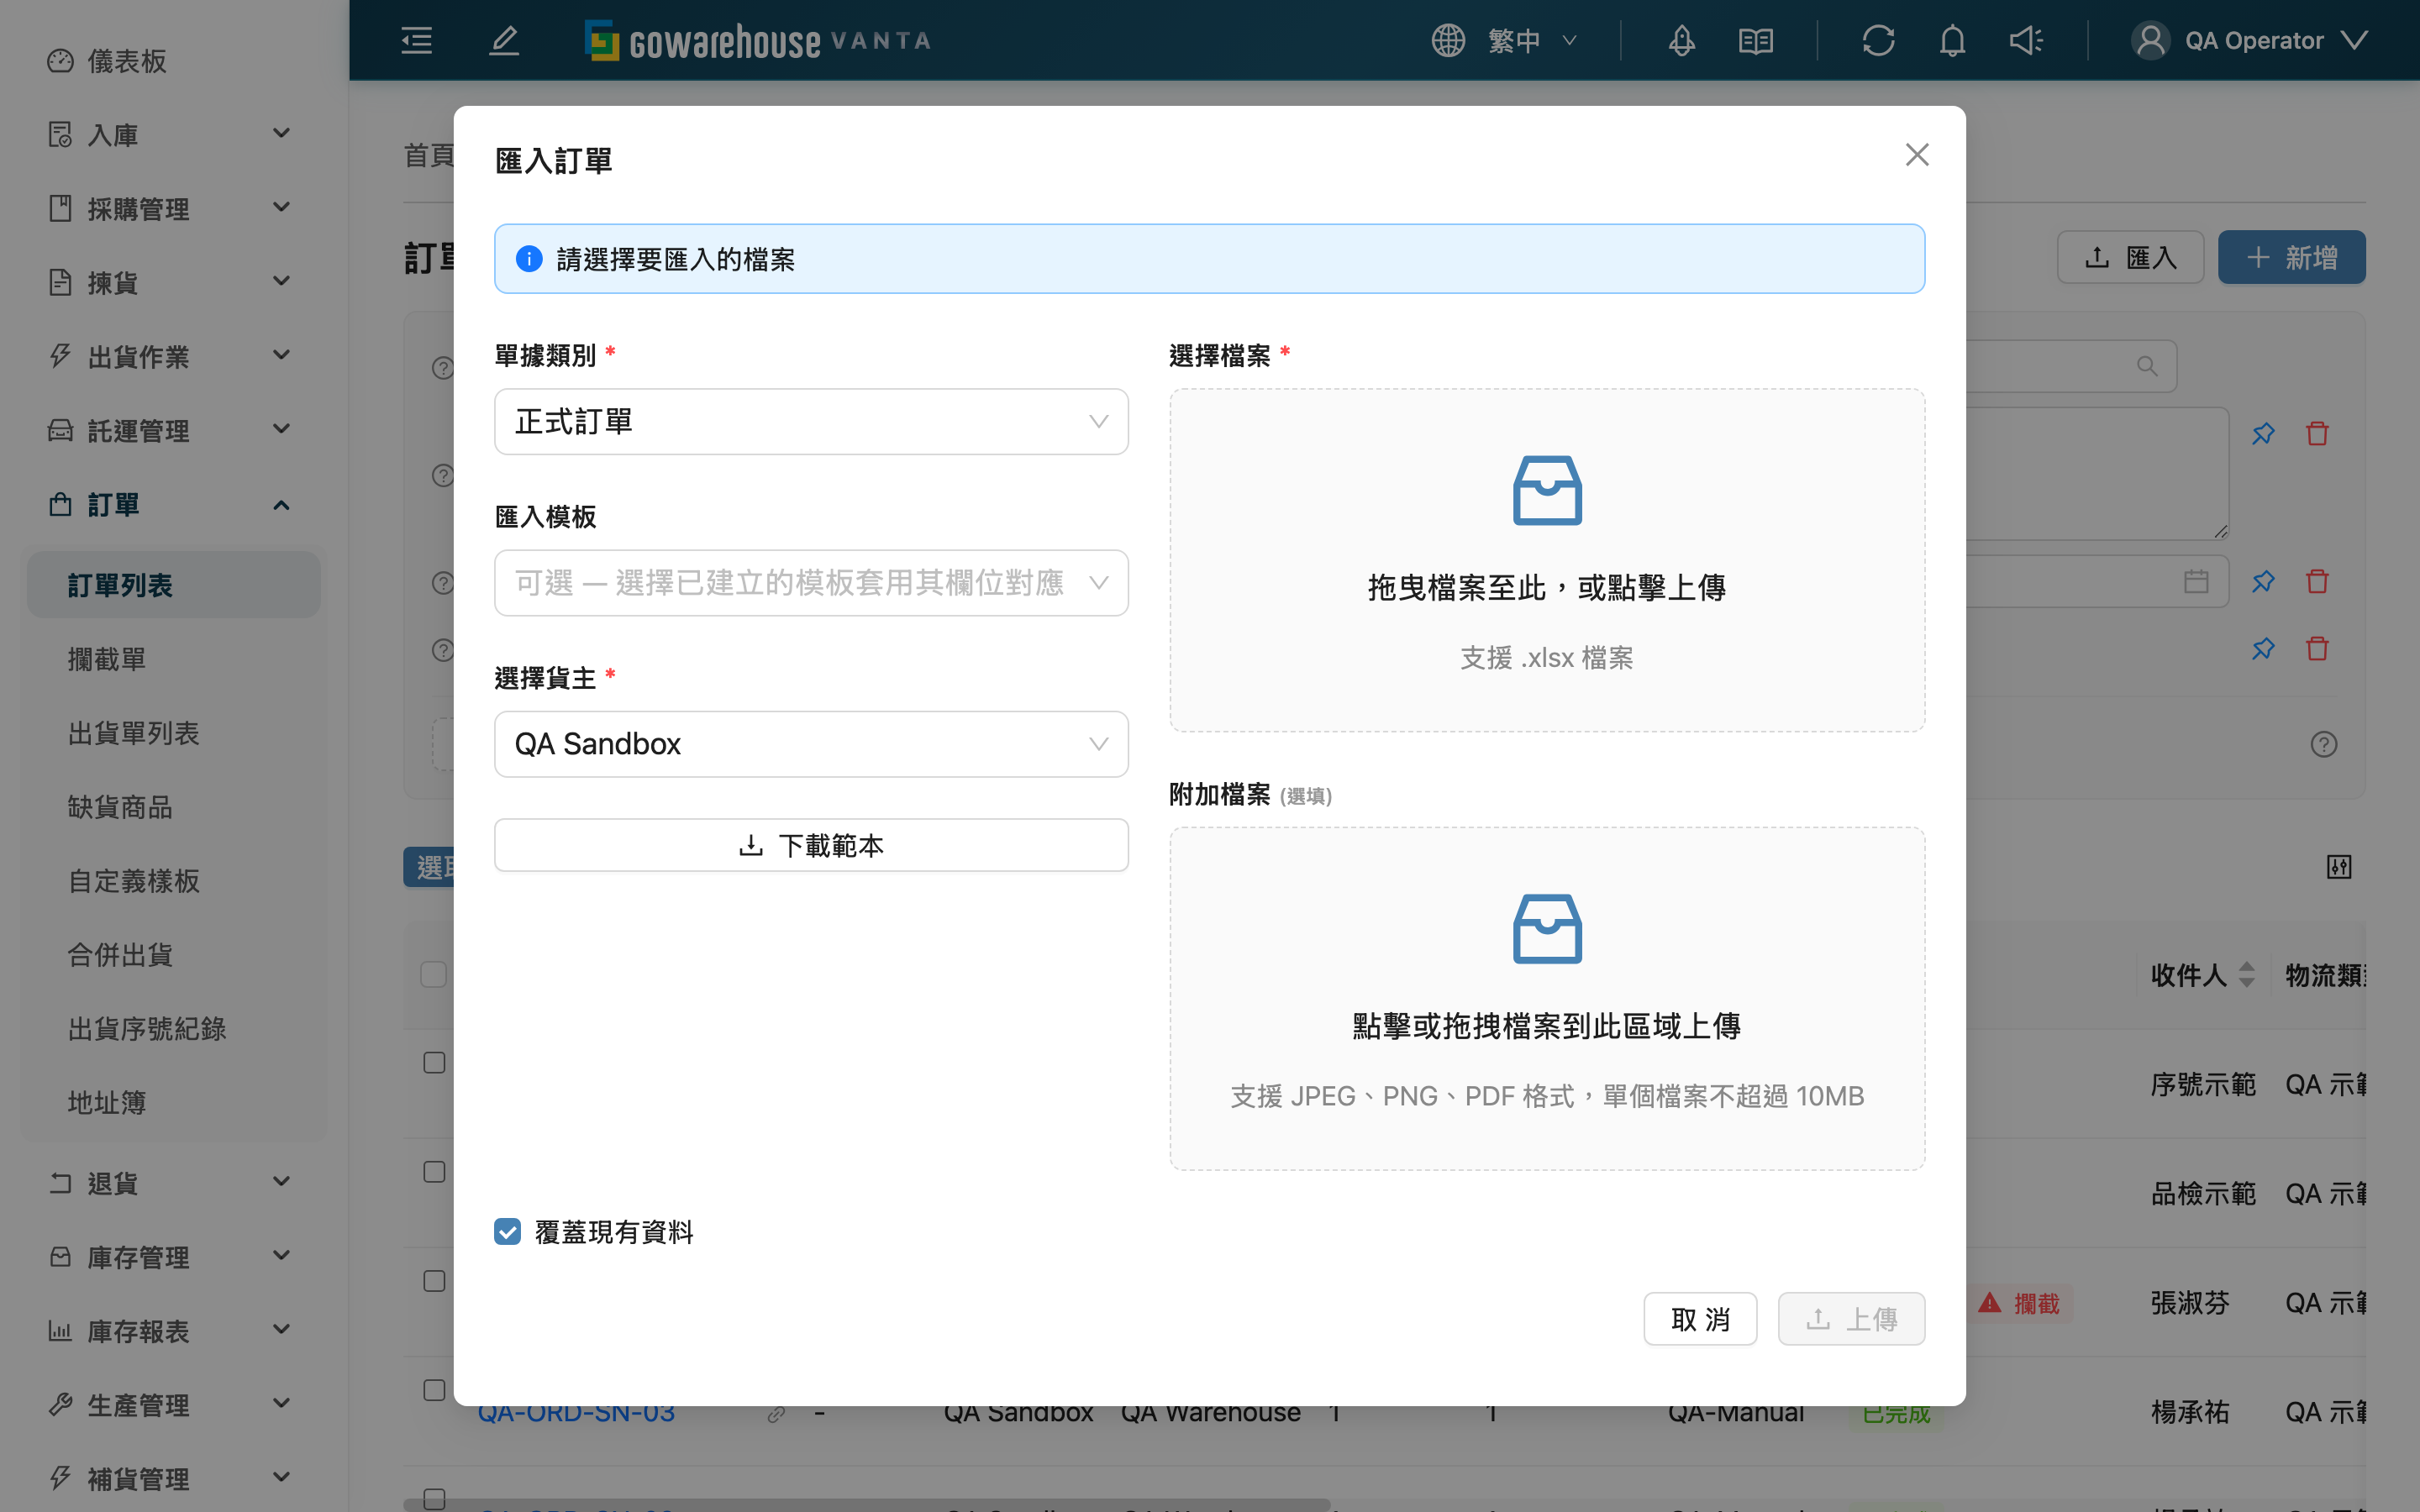Click the search magnifier icon behind dialog
The height and width of the screenshot is (1512, 2420).
pyautogui.click(x=2147, y=366)
